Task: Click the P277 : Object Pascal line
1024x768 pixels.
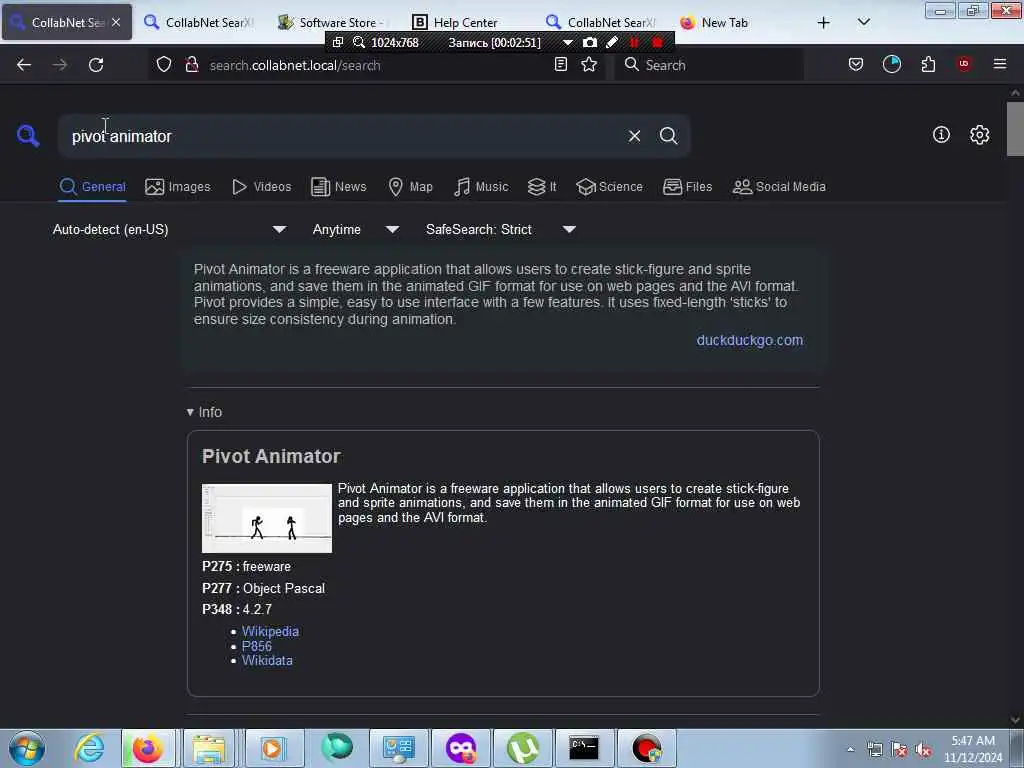Action: point(263,588)
